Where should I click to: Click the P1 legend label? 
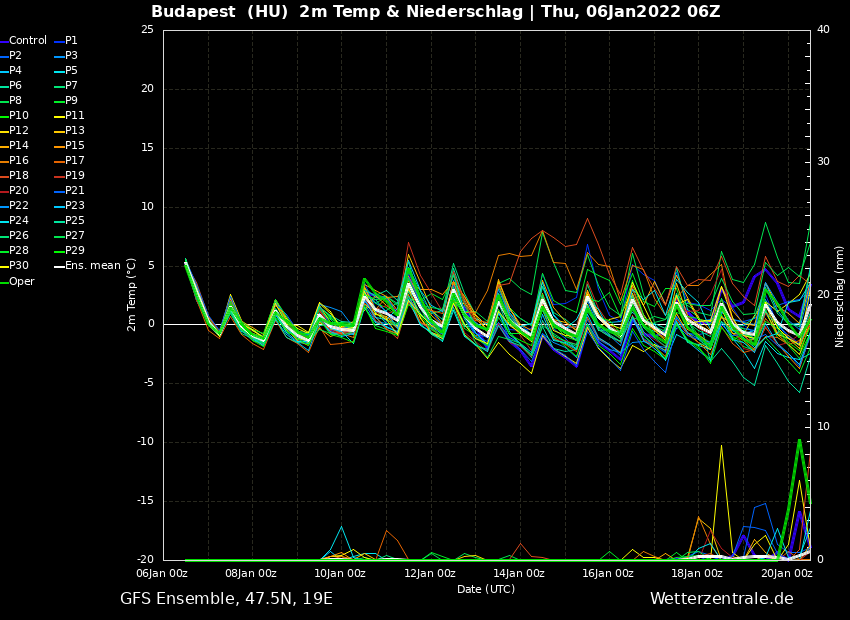[71, 41]
